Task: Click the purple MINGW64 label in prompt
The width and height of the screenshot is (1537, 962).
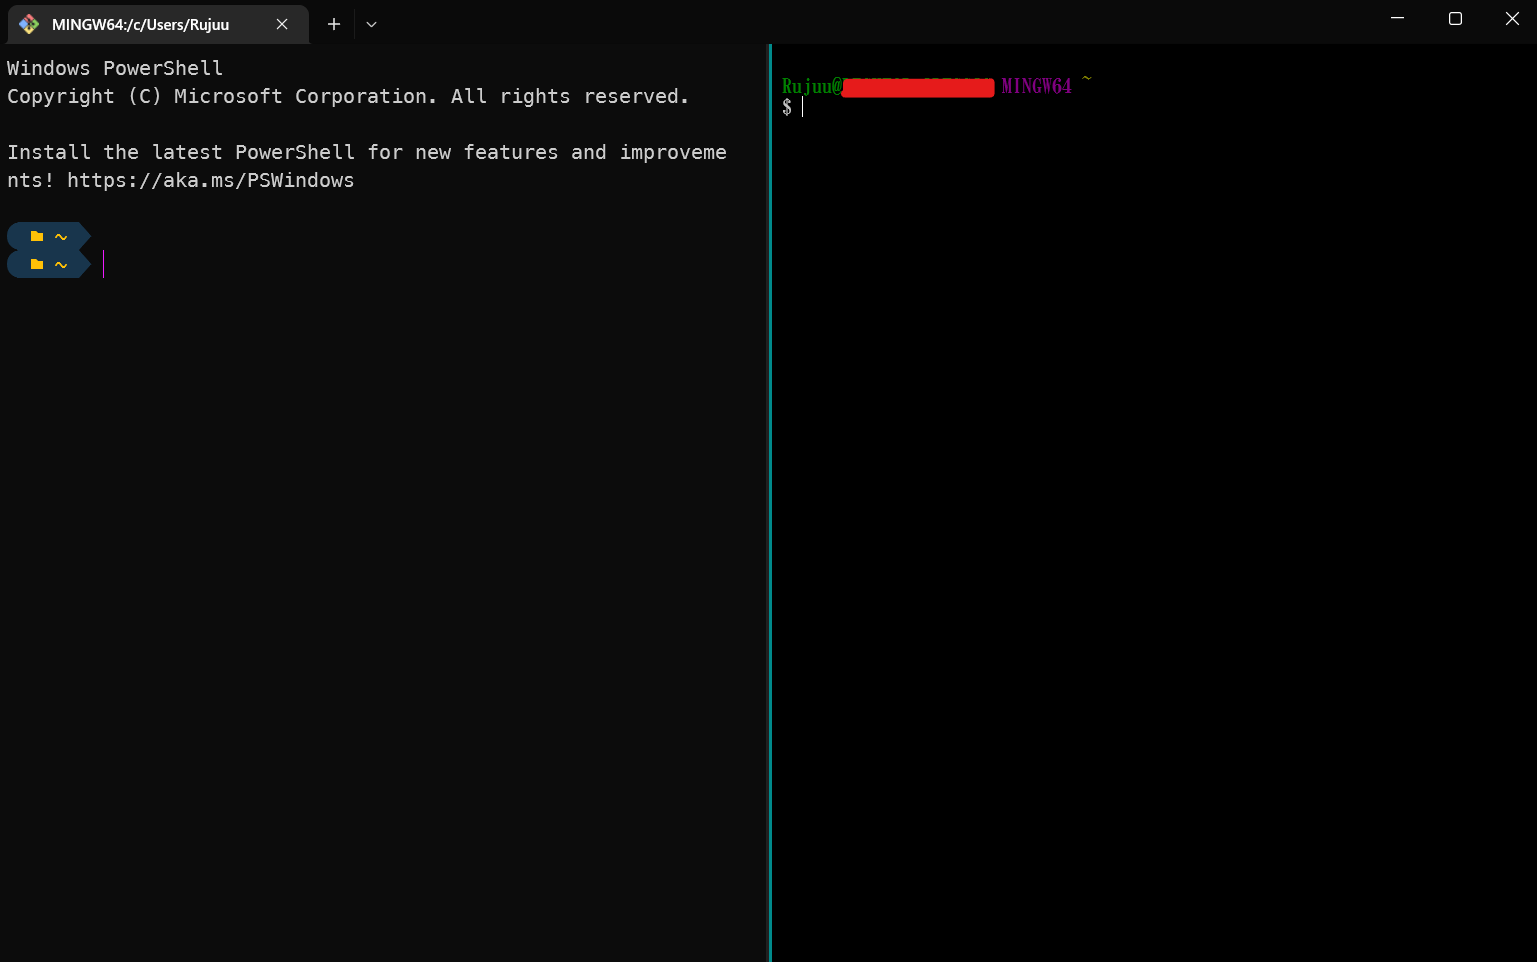Action: click(1036, 86)
